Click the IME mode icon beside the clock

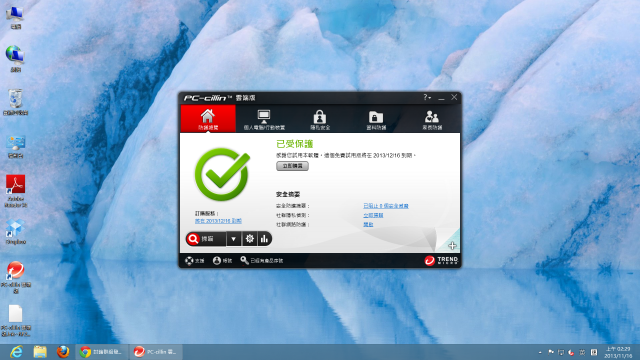[594, 352]
